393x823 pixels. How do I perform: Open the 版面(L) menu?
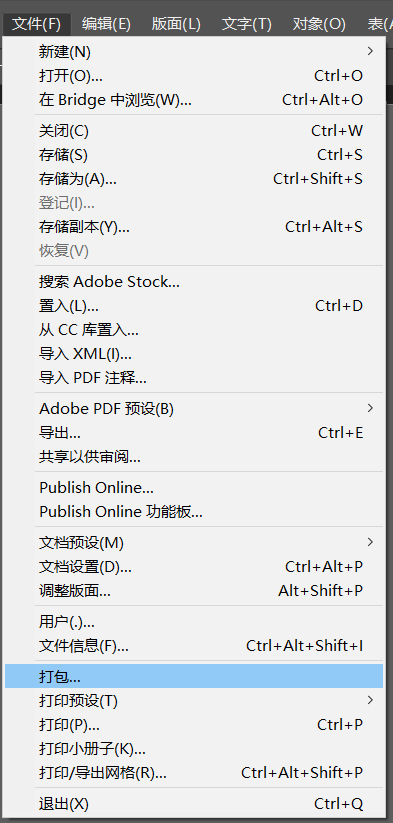(x=176, y=24)
